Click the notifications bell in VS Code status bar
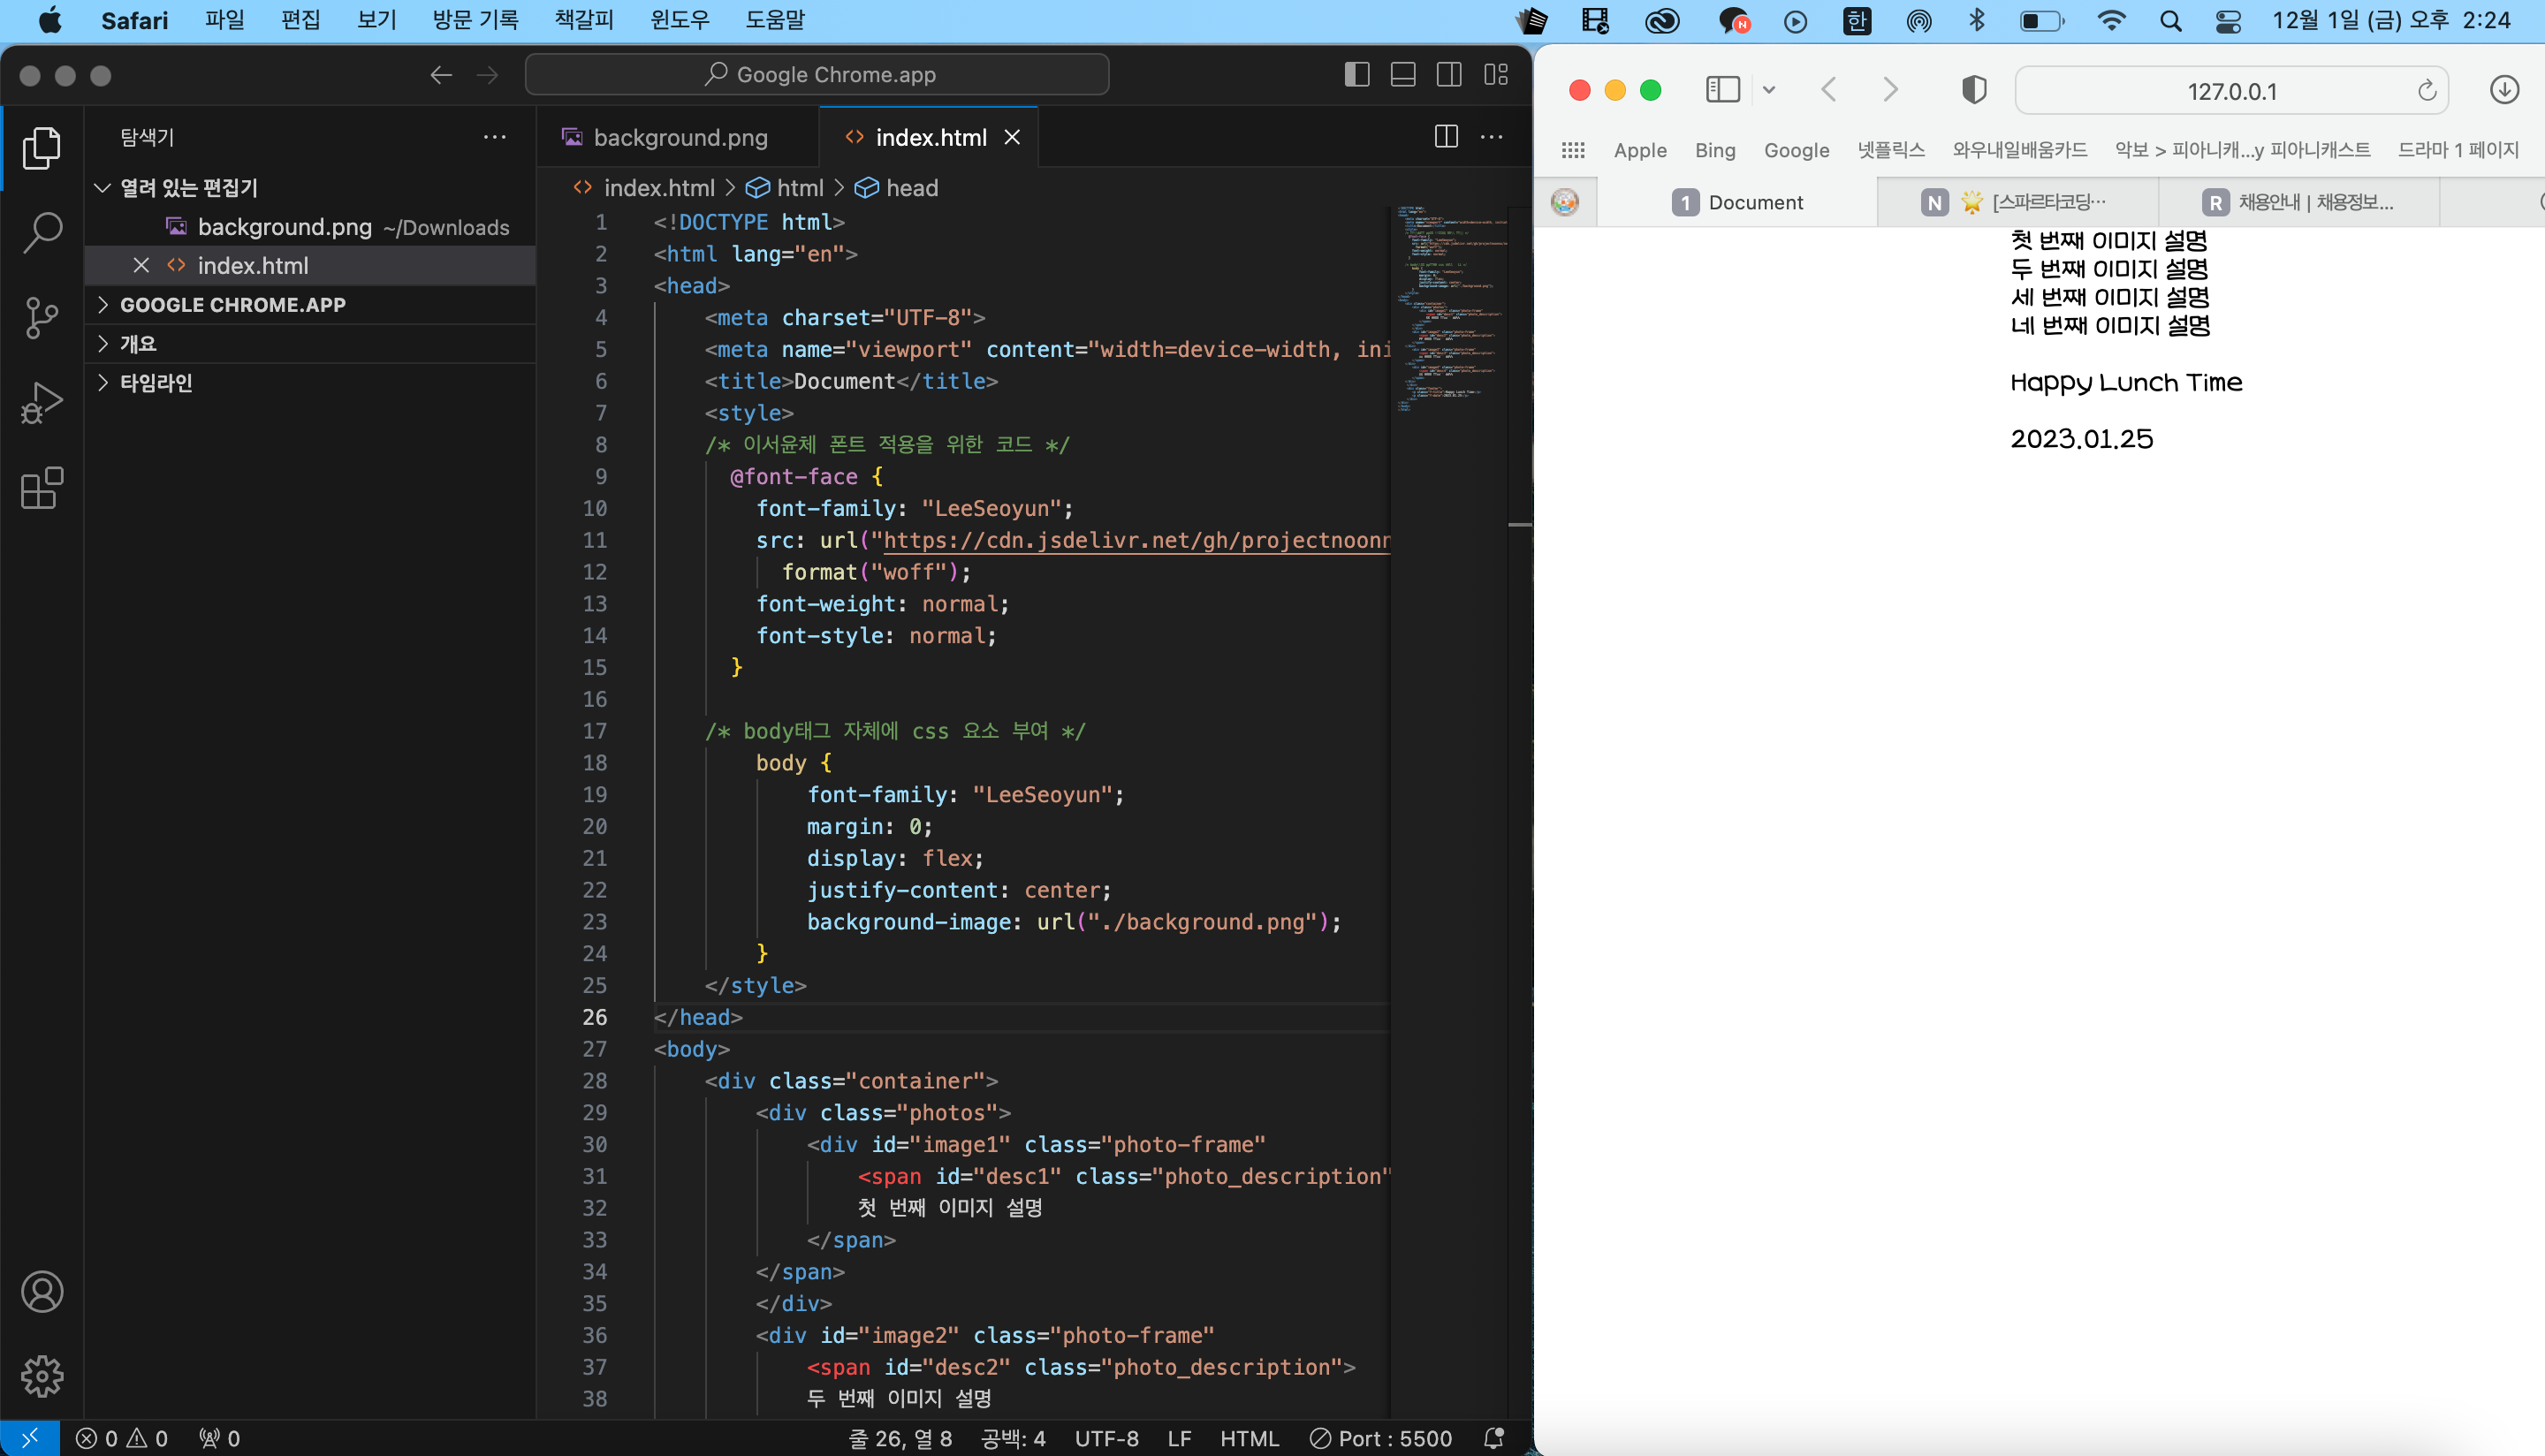Viewport: 2545px width, 1456px height. click(1494, 1438)
